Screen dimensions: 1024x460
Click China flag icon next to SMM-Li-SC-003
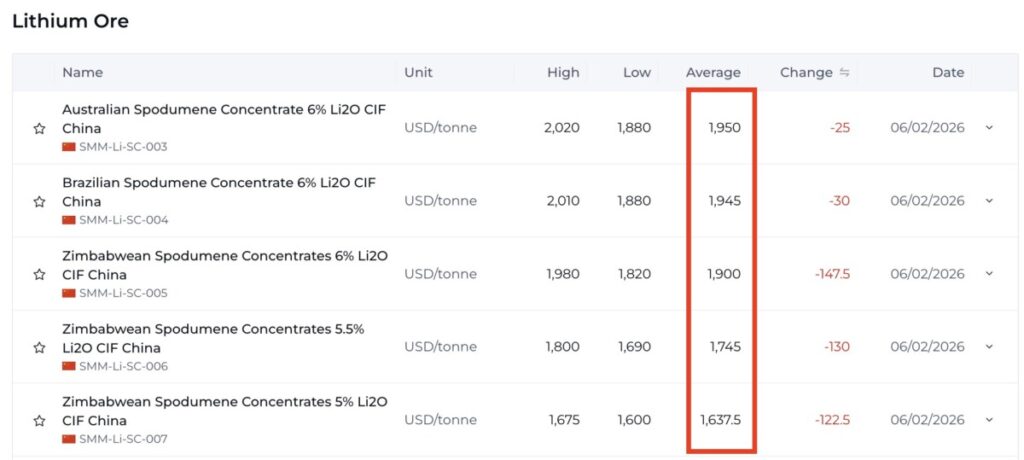coord(69,147)
